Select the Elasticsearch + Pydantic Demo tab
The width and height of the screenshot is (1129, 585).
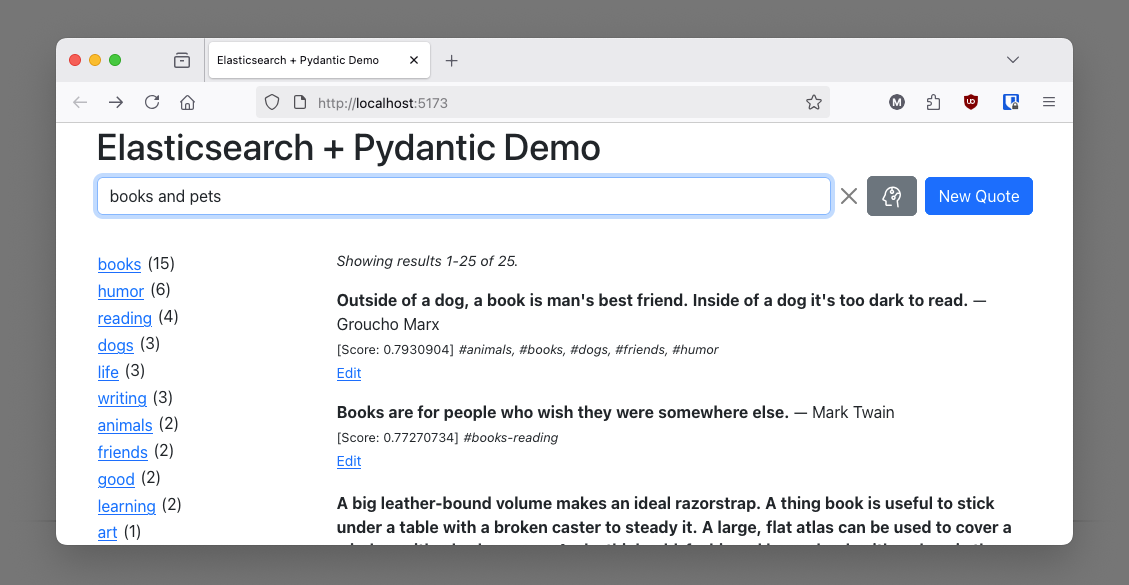click(298, 60)
